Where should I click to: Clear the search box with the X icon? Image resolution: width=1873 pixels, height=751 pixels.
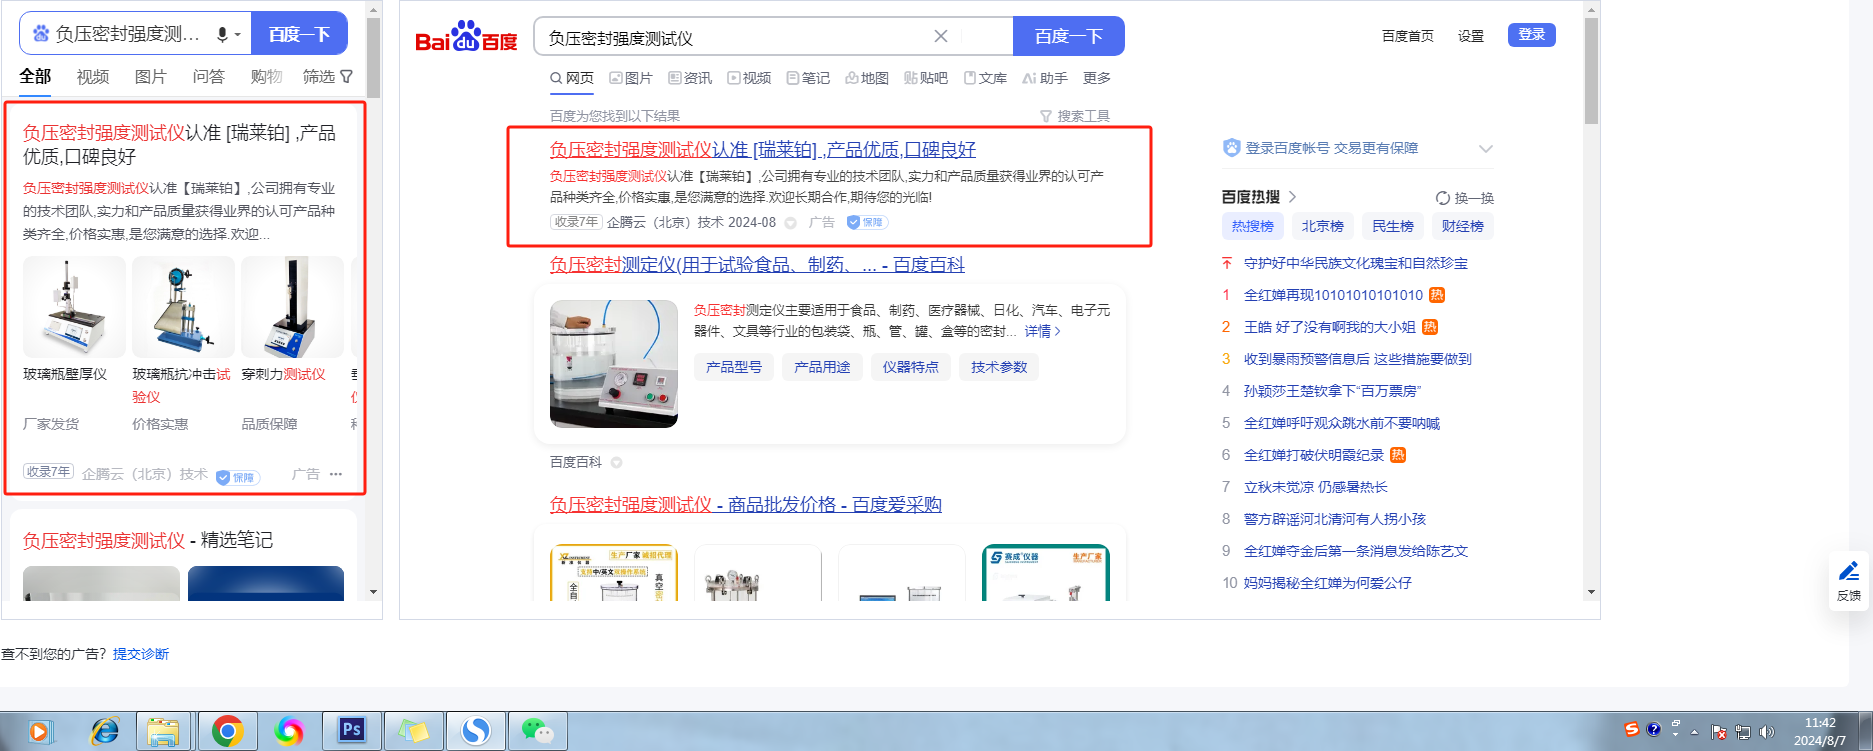click(940, 36)
